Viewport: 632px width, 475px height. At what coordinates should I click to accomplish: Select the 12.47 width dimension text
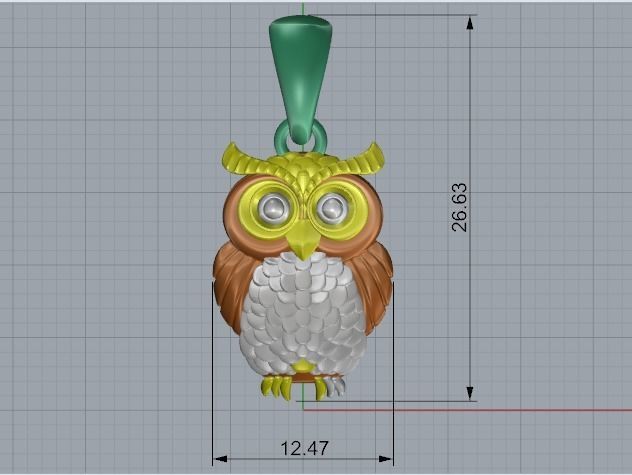click(x=304, y=448)
